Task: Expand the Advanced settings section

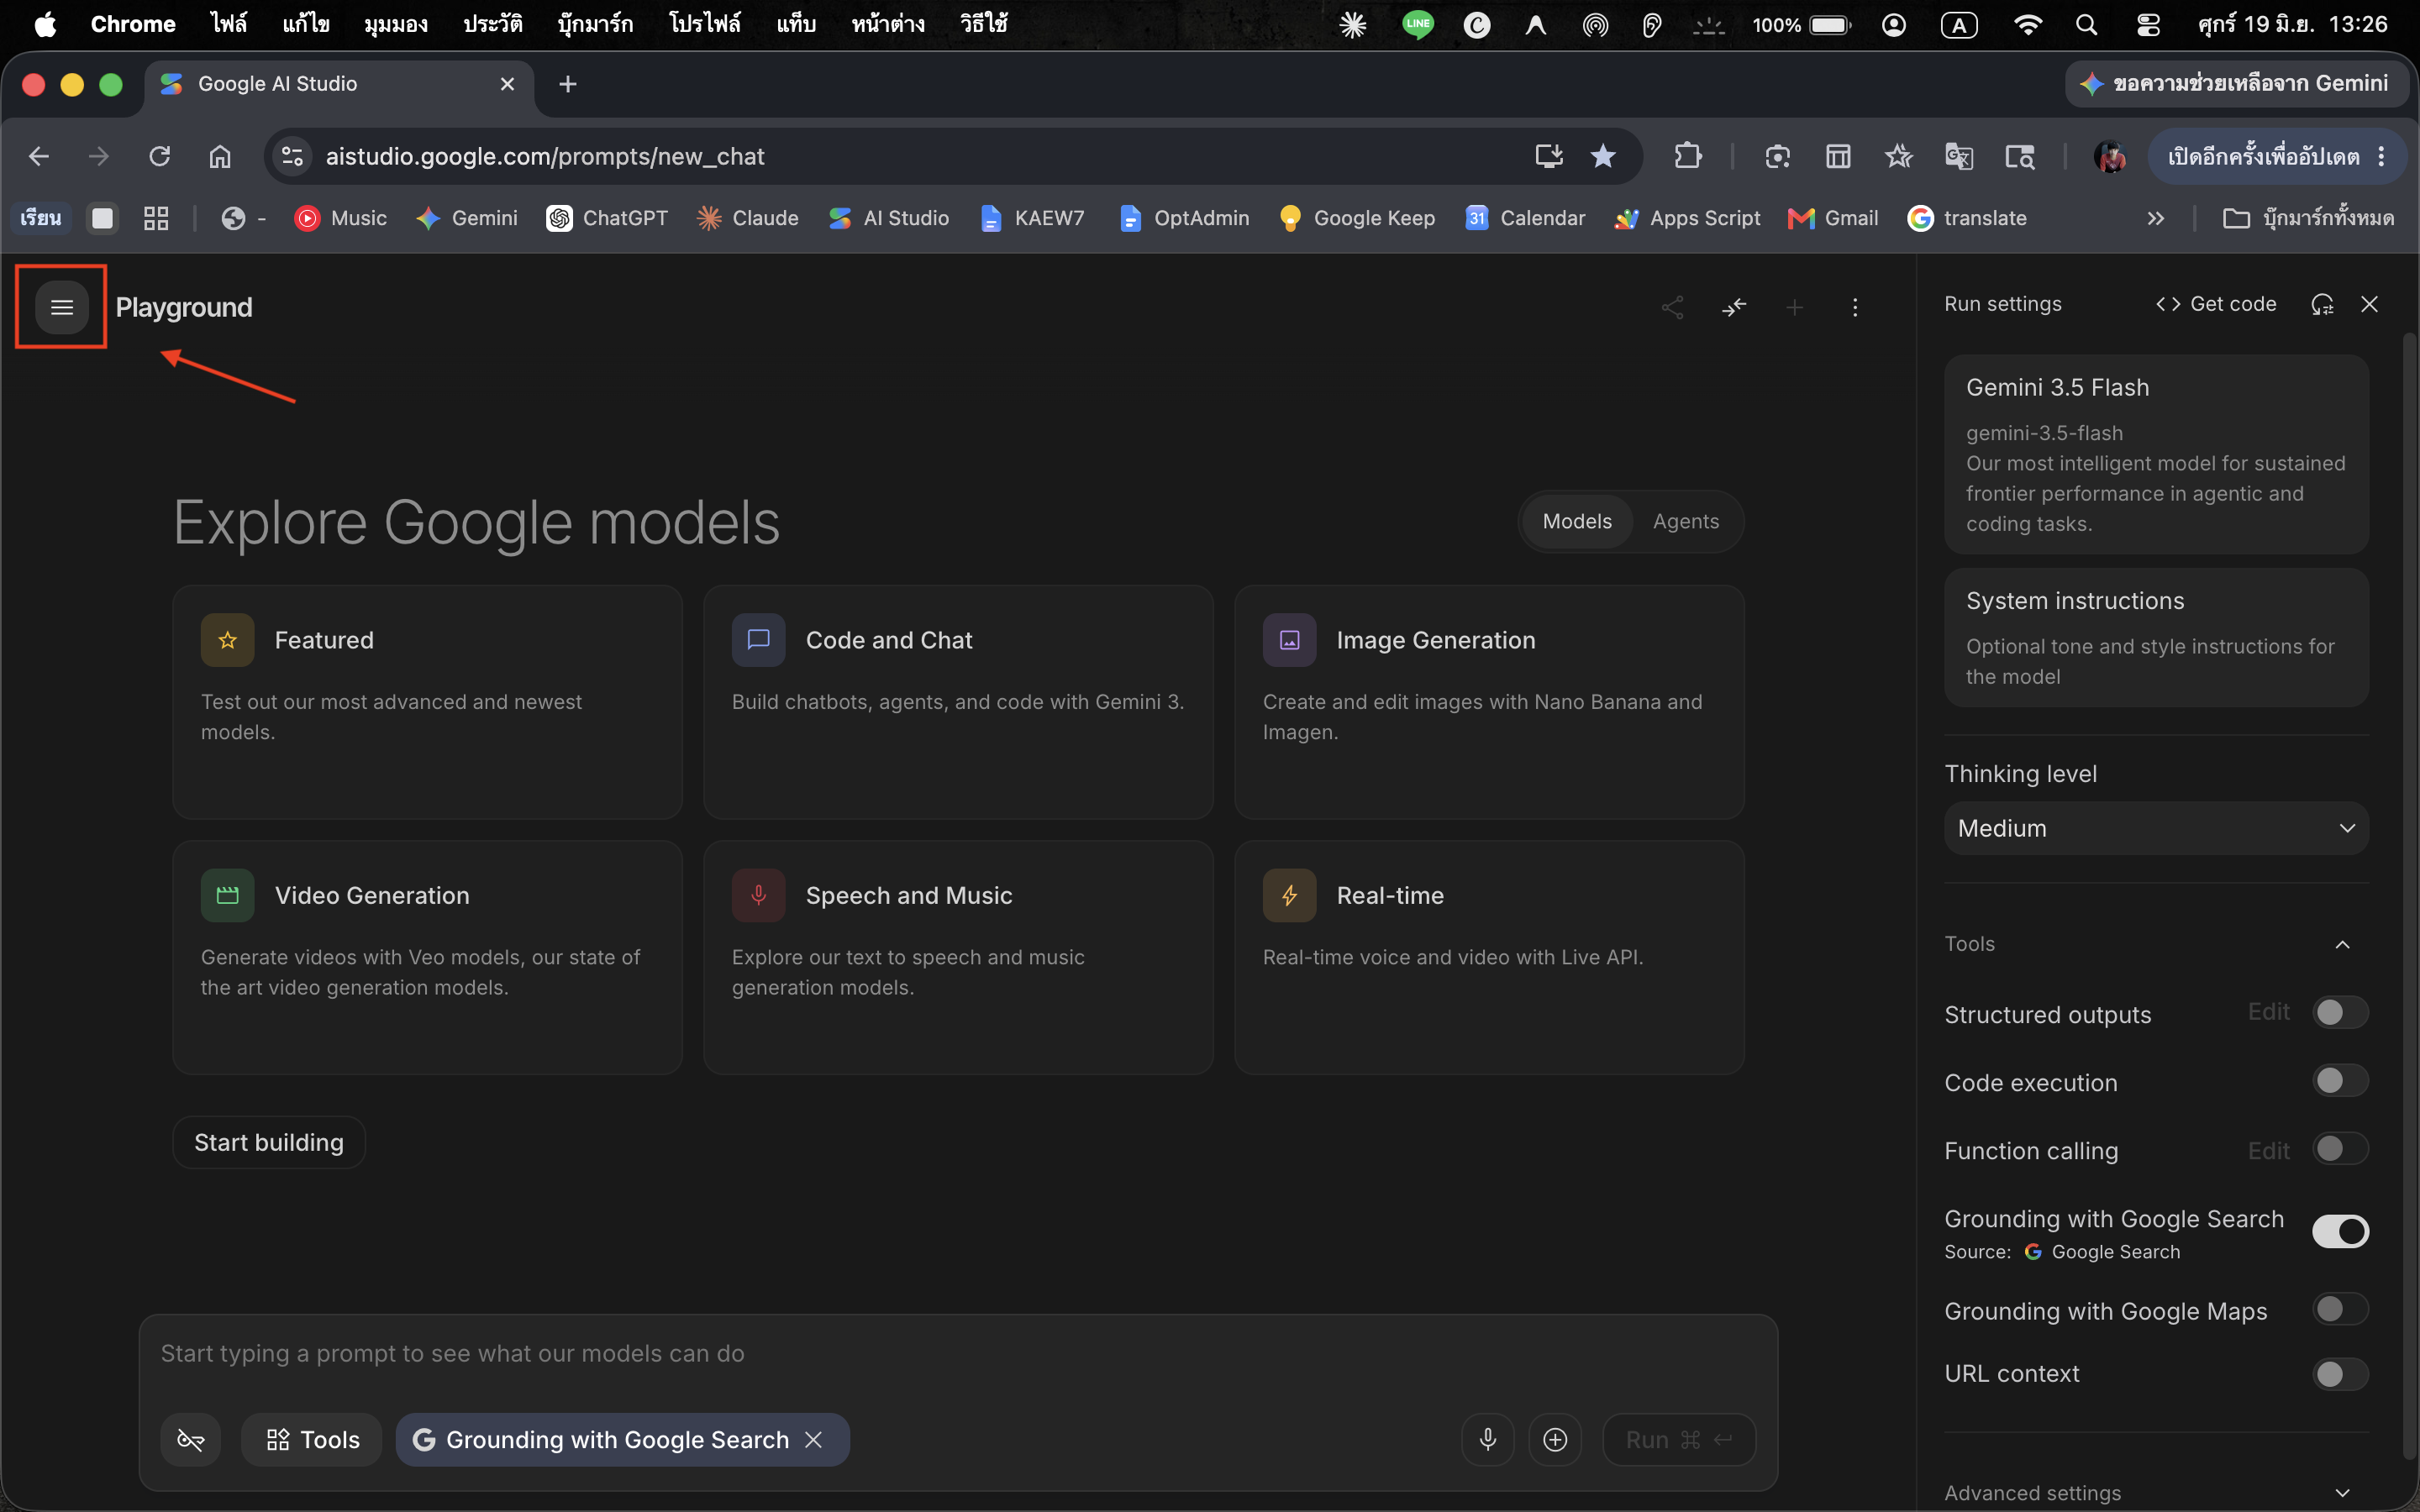Action: coord(2156,1492)
